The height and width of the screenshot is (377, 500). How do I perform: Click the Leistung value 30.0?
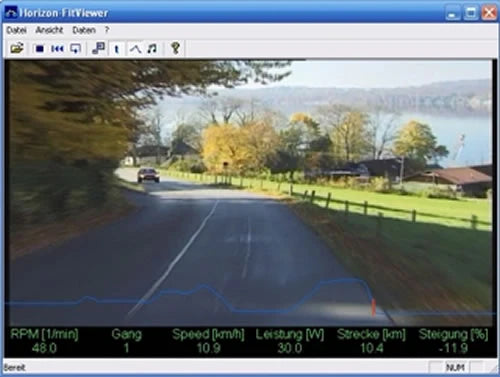click(290, 348)
